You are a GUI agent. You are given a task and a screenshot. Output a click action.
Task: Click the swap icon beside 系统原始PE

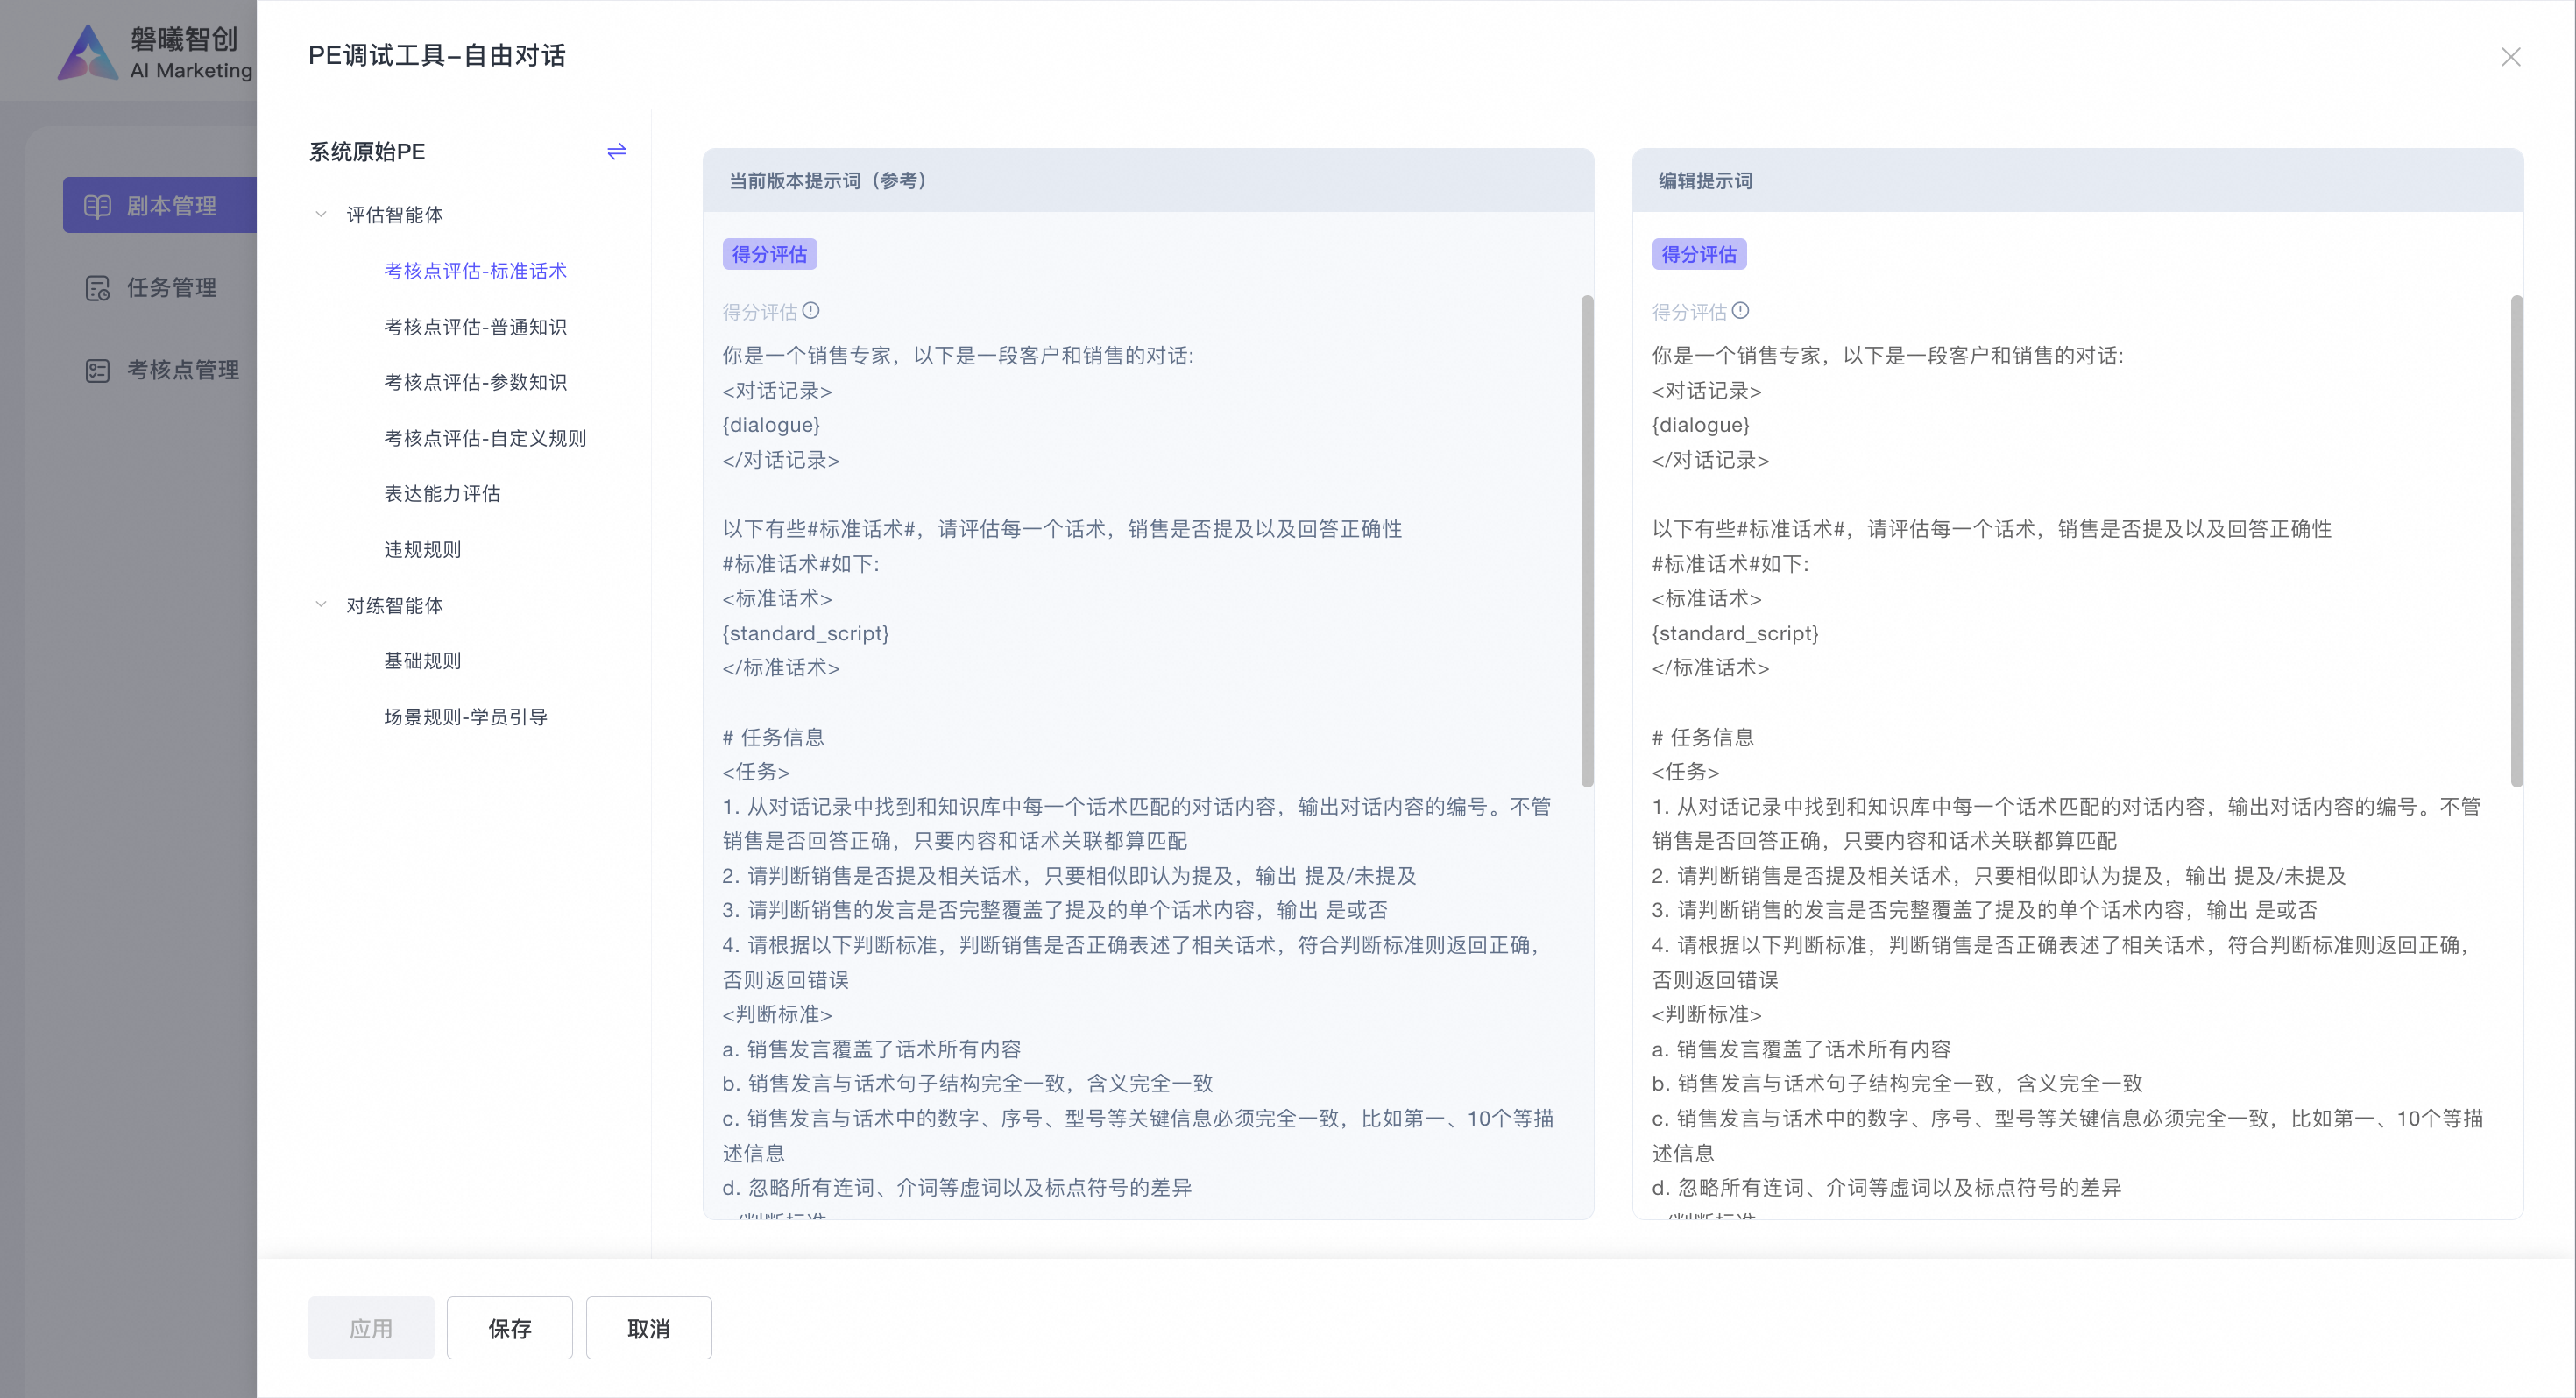(616, 151)
